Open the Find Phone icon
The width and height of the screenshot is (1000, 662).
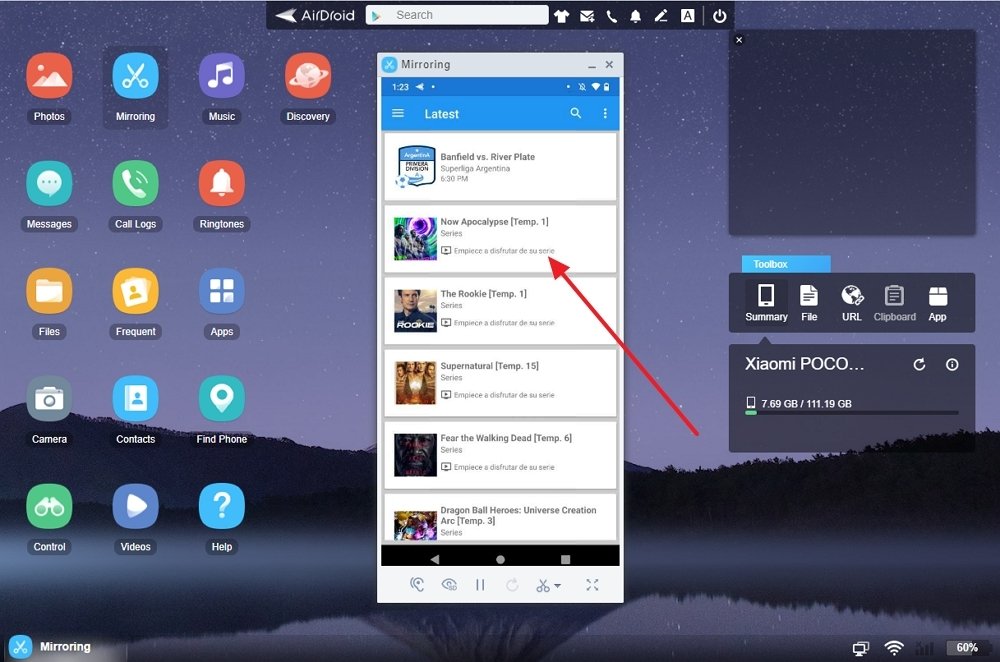[221, 399]
